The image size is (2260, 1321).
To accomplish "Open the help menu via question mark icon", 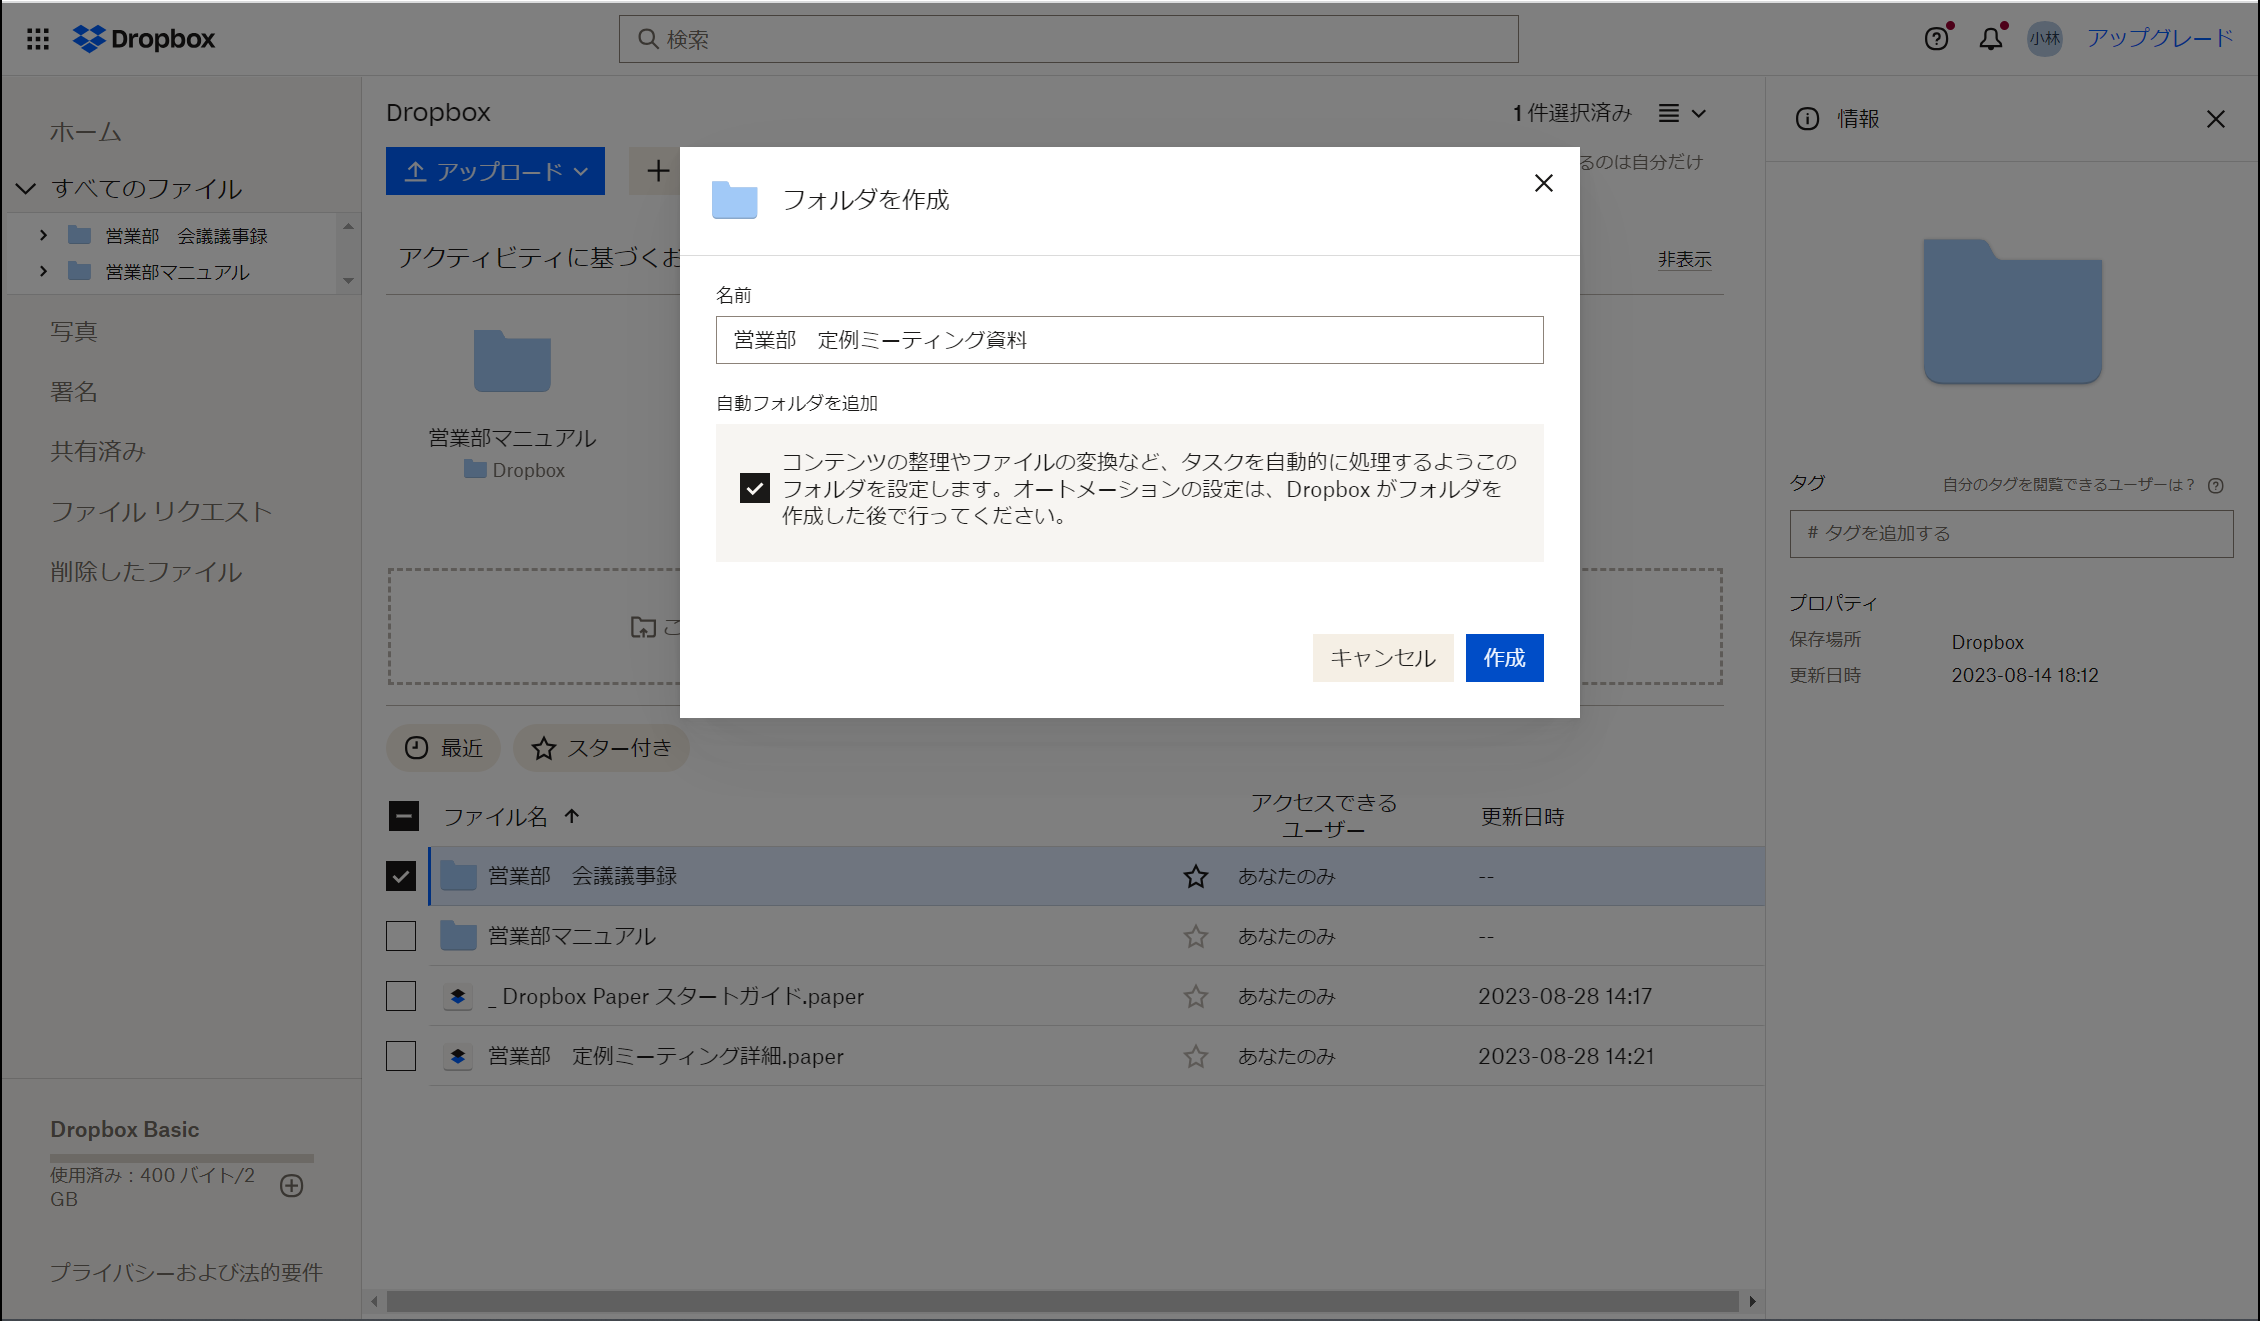I will pos(1937,38).
